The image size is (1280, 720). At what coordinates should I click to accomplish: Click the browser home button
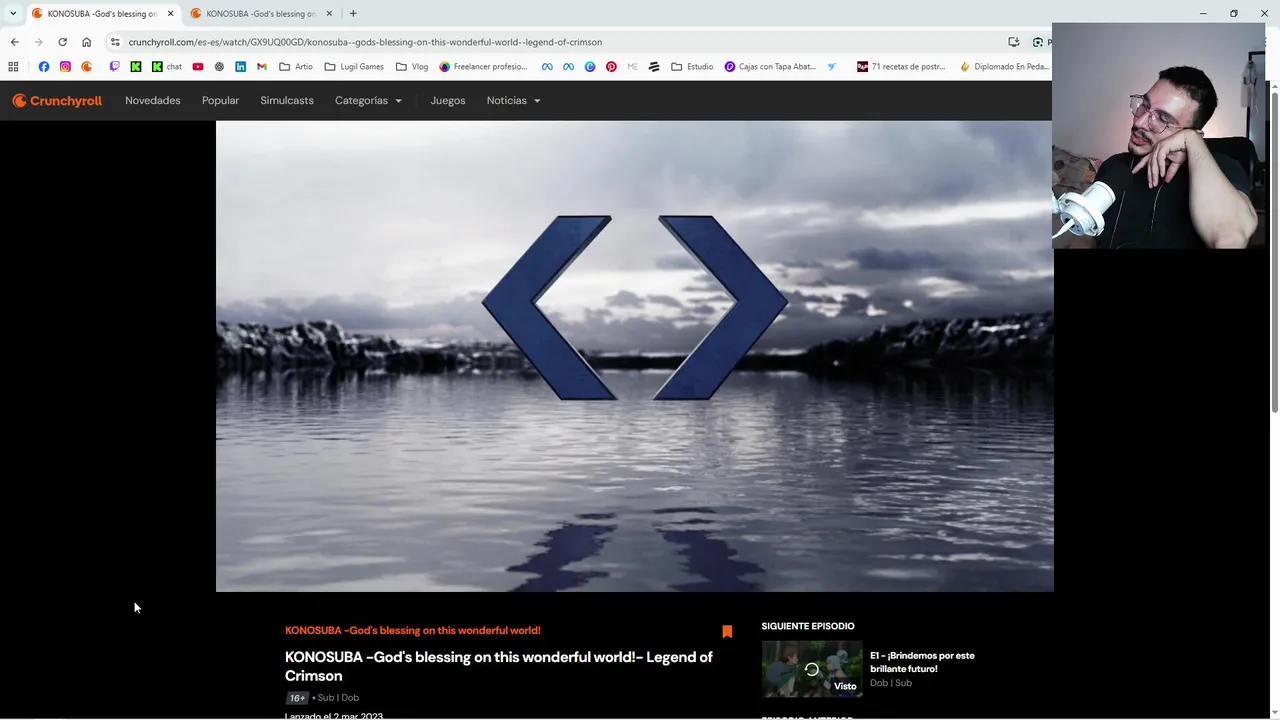click(x=86, y=42)
